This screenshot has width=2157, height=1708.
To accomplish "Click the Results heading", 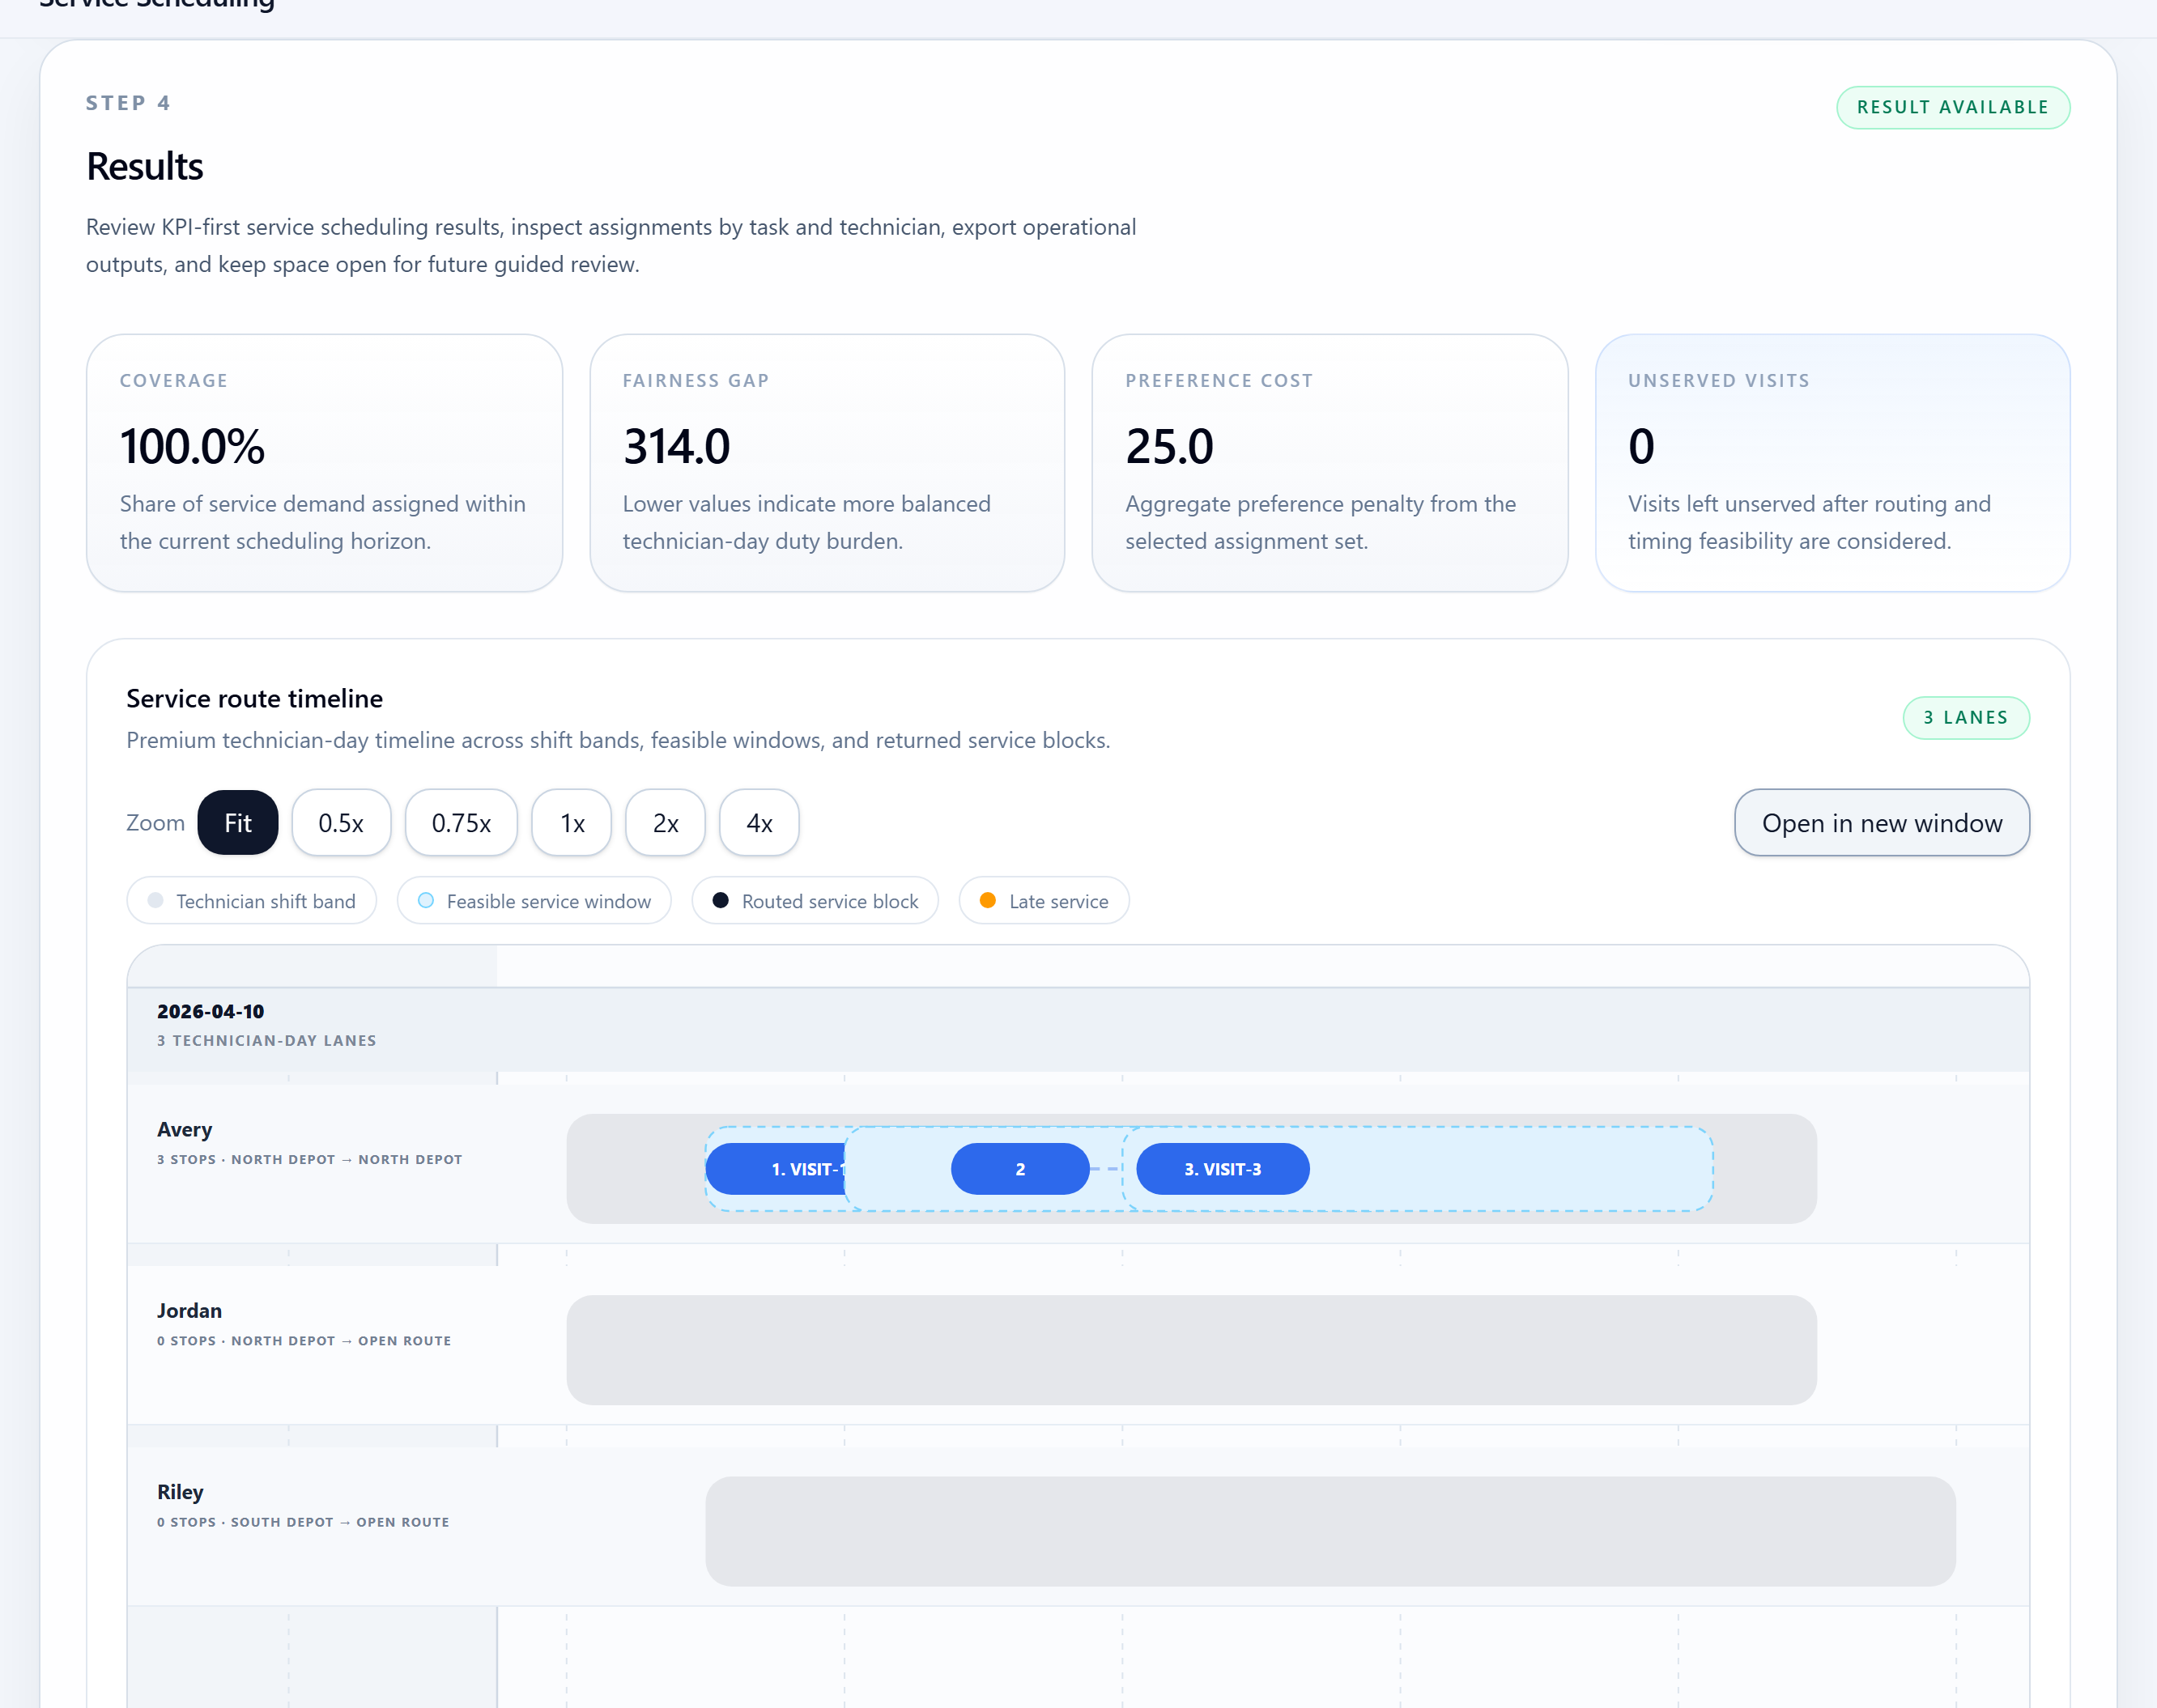I will pyautogui.click(x=145, y=166).
